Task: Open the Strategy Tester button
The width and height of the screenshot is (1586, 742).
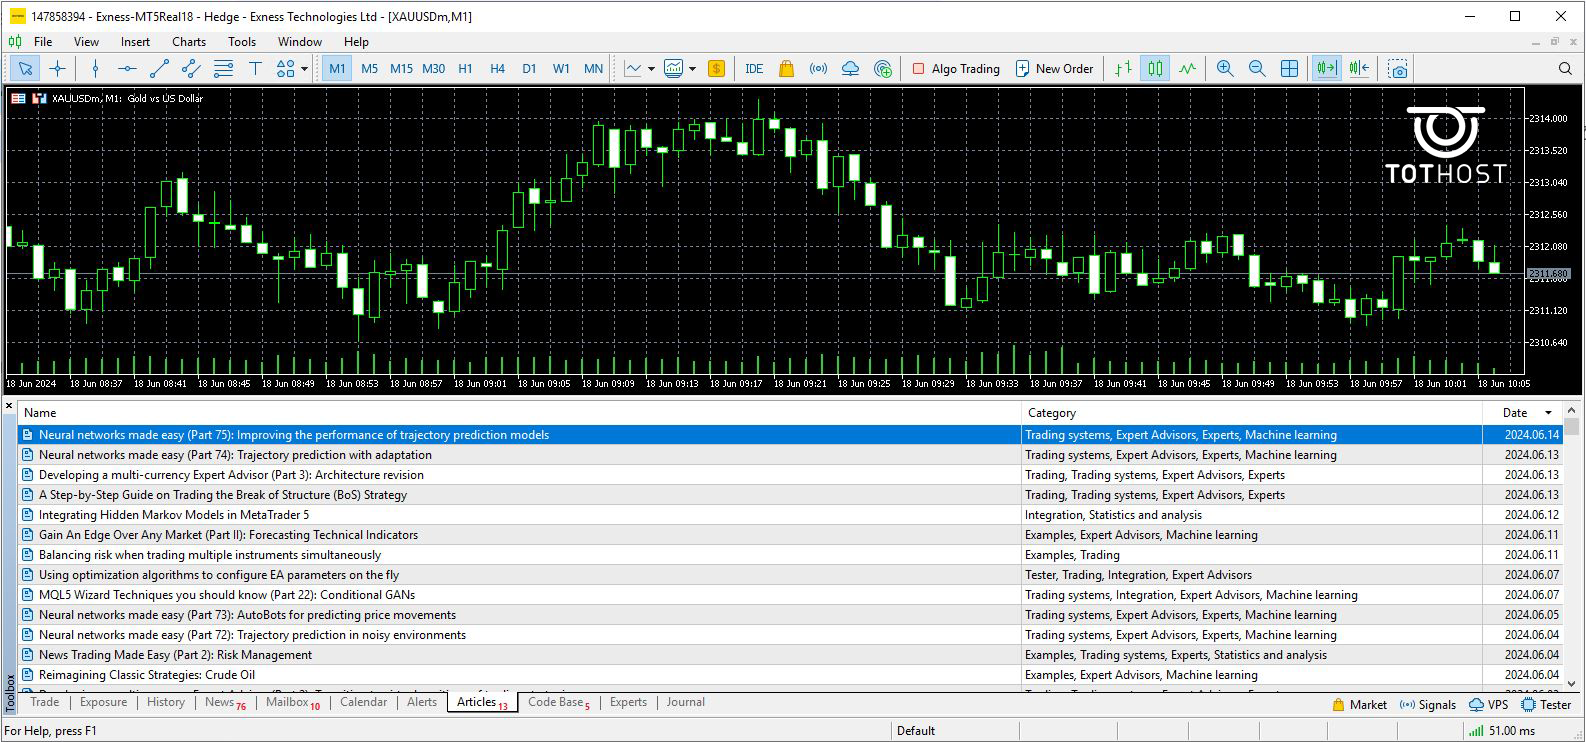Action: pos(1546,704)
